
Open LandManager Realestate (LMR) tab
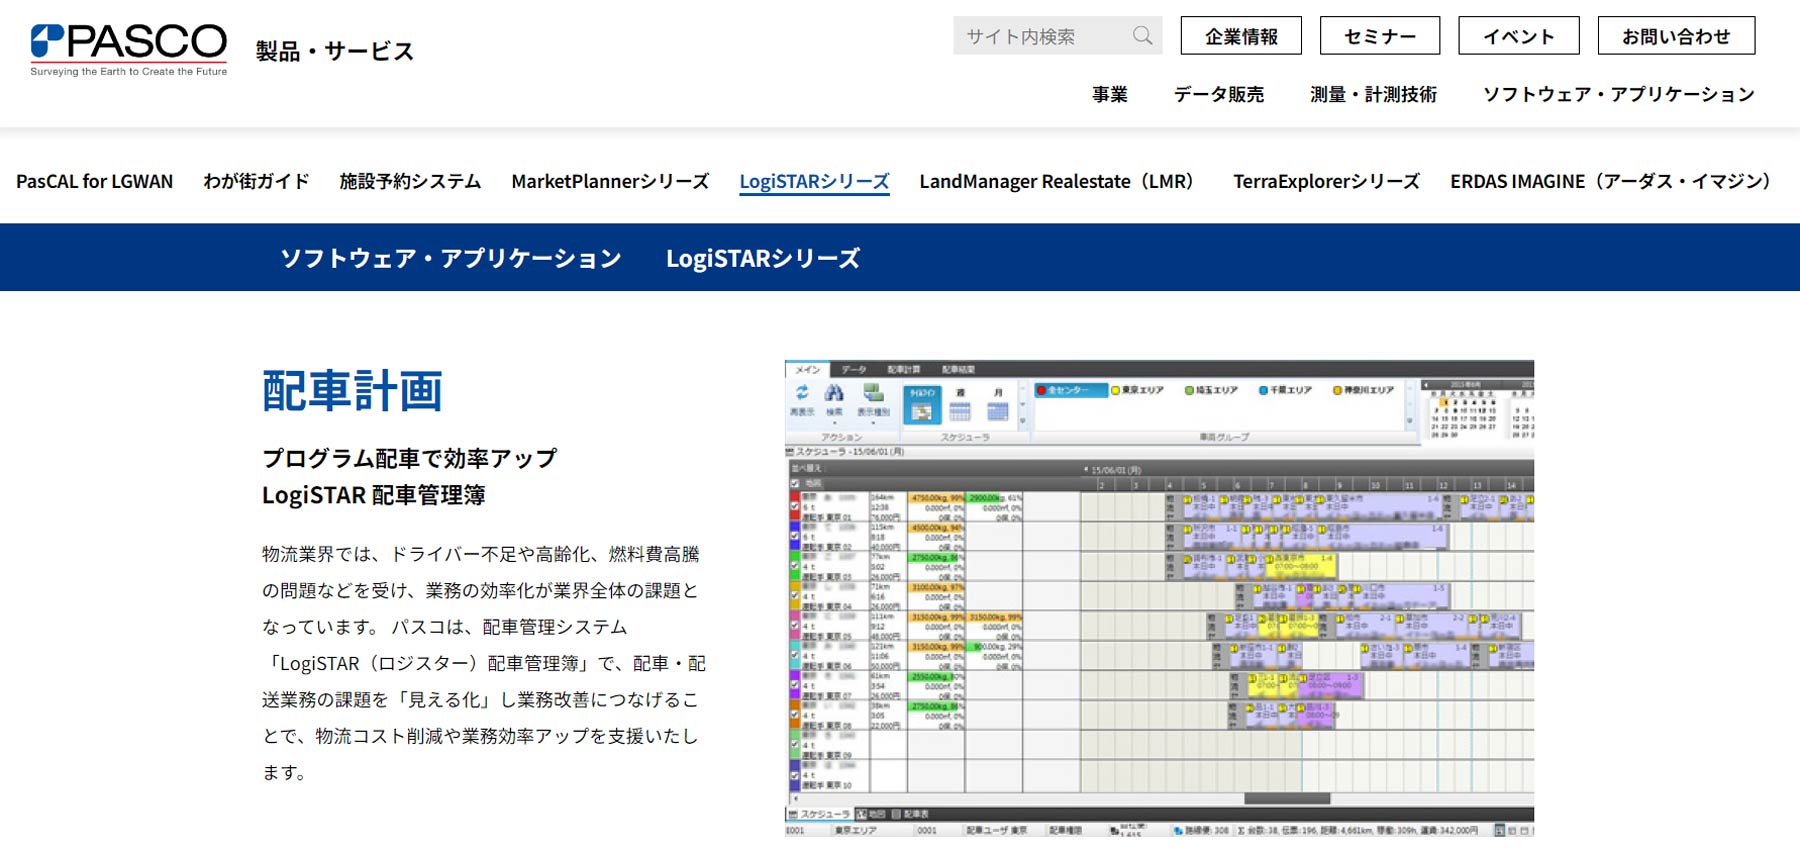click(x=1061, y=181)
